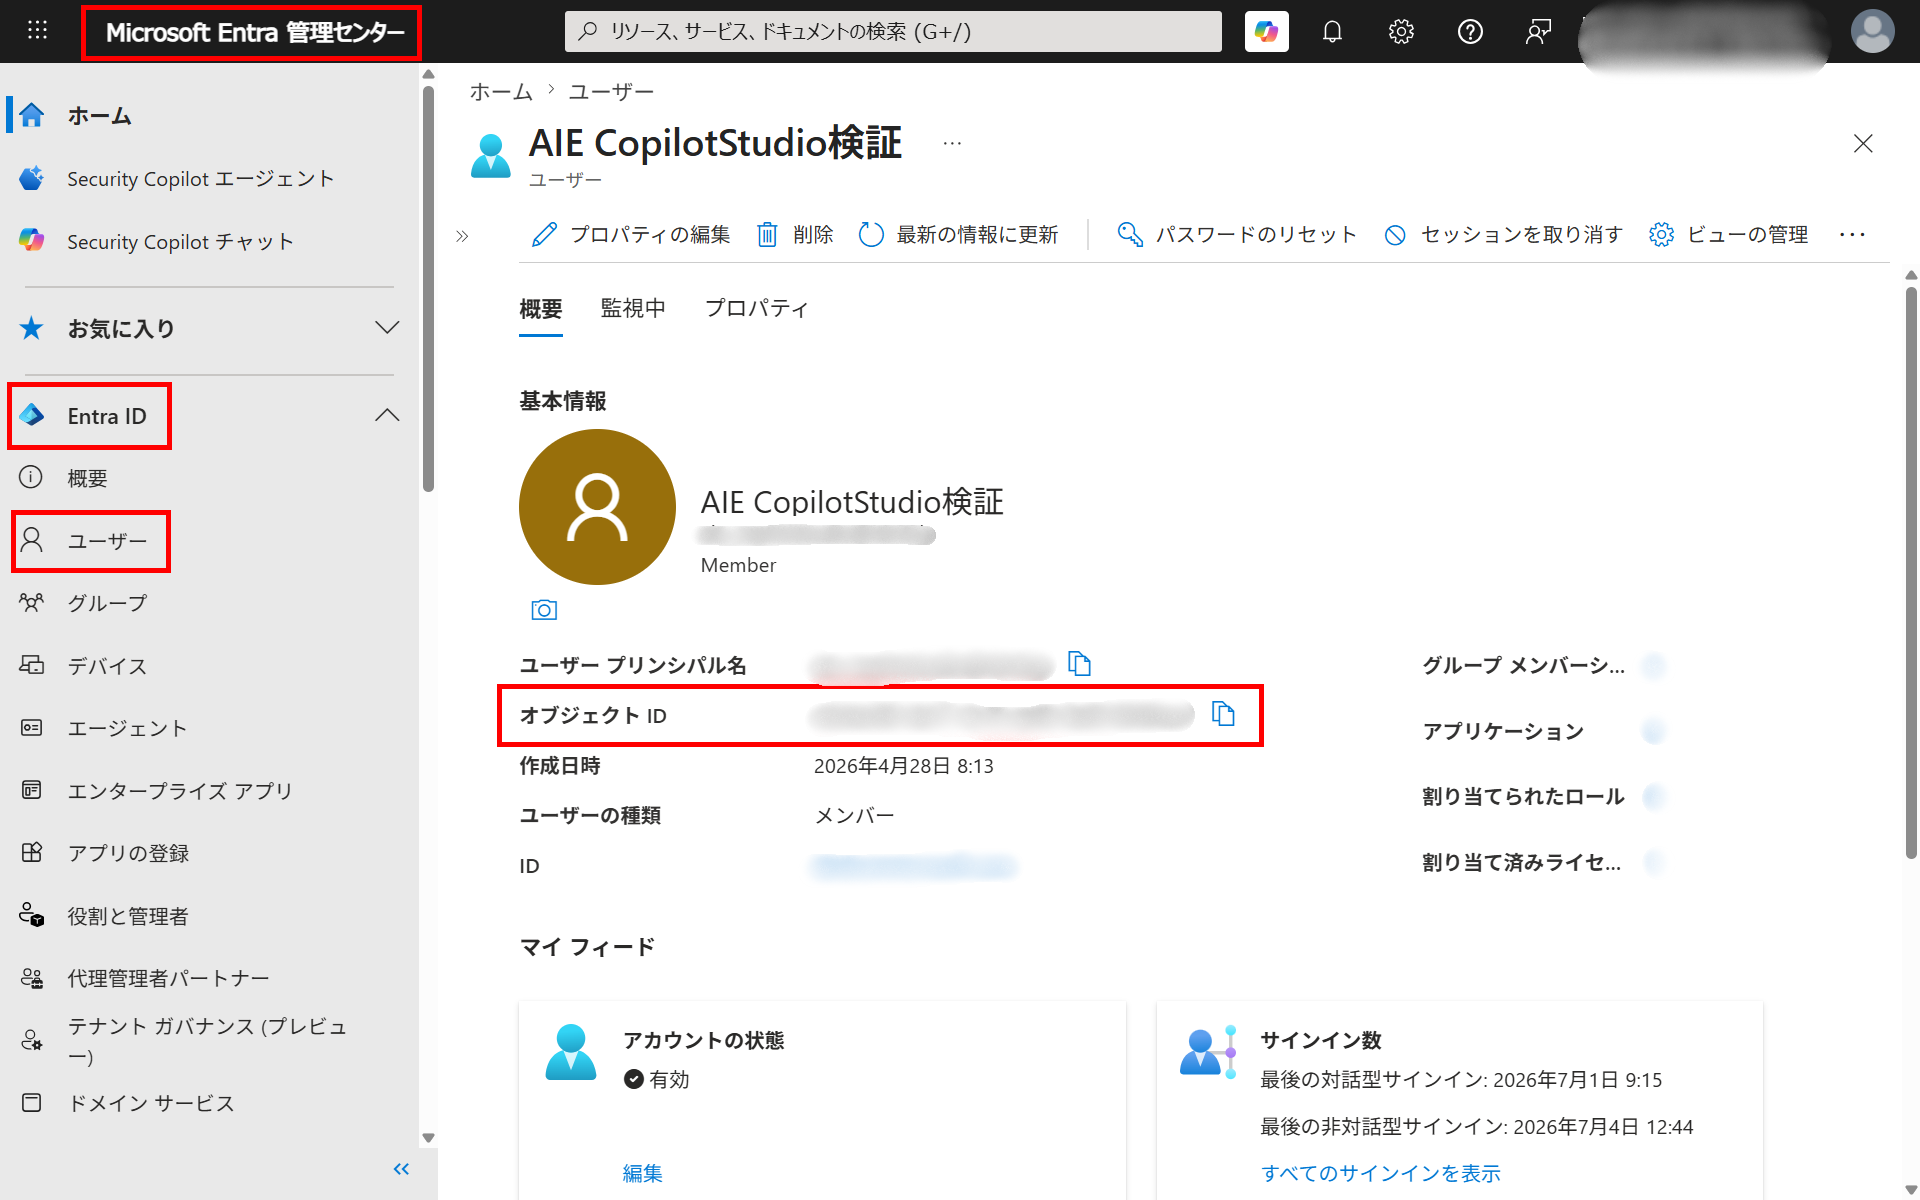1920x1200 pixels.
Task: Select the 概要 tab
Action: pyautogui.click(x=541, y=309)
